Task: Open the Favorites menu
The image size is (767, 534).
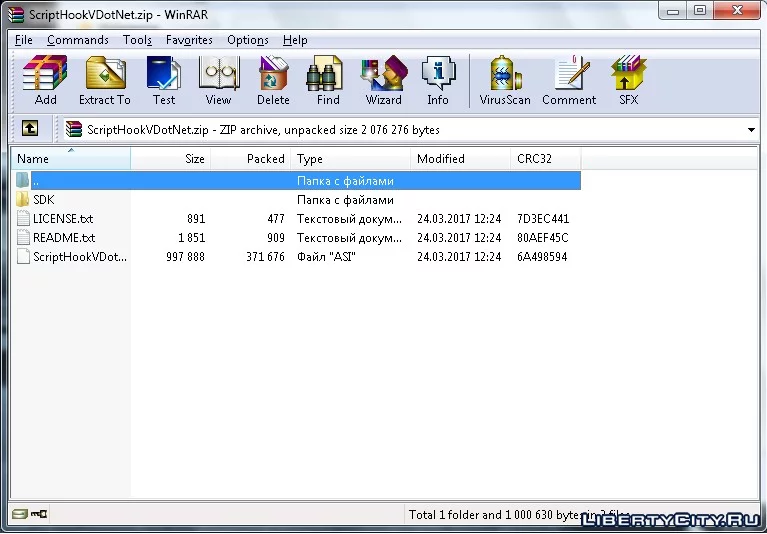Action: (x=189, y=40)
